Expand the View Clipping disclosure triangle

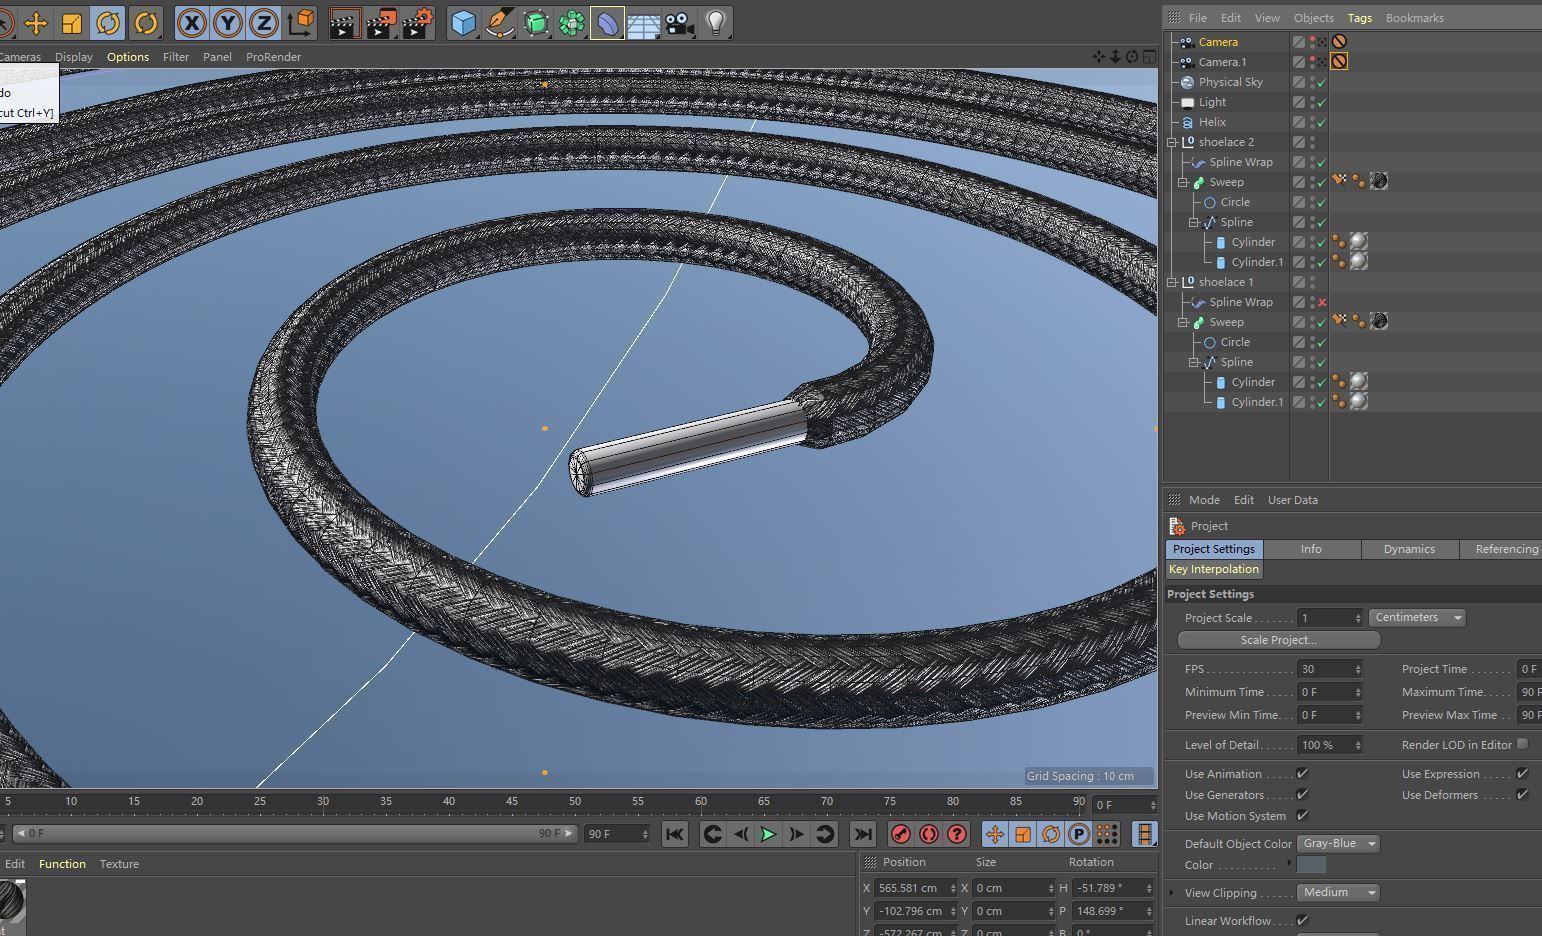coord(1172,893)
